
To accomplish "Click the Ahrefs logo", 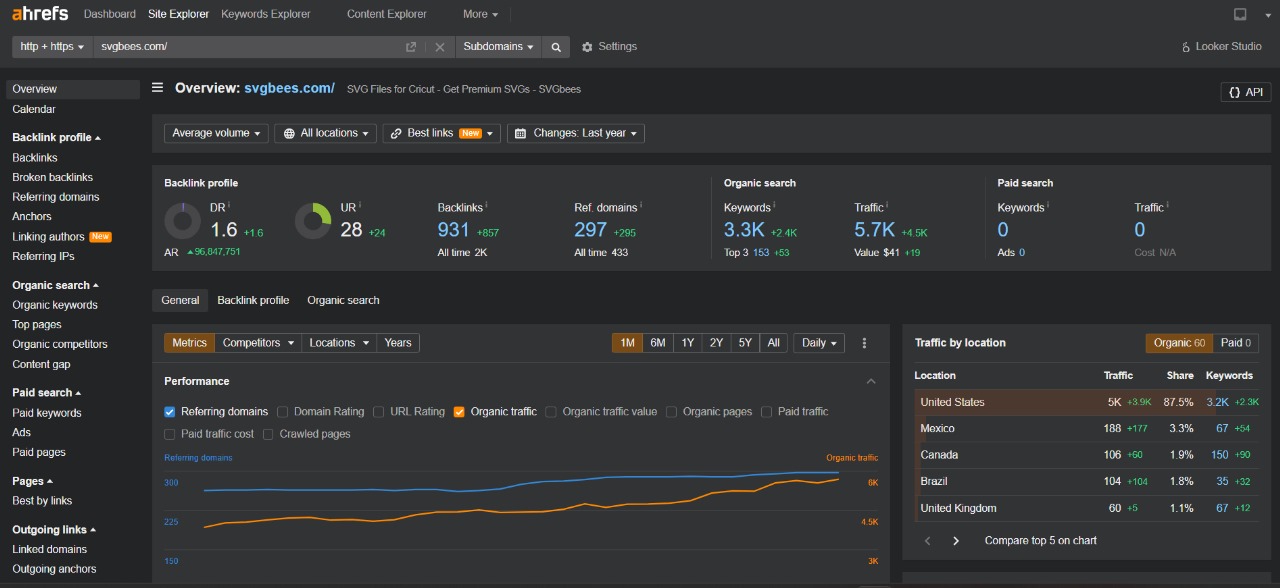I will [x=40, y=14].
